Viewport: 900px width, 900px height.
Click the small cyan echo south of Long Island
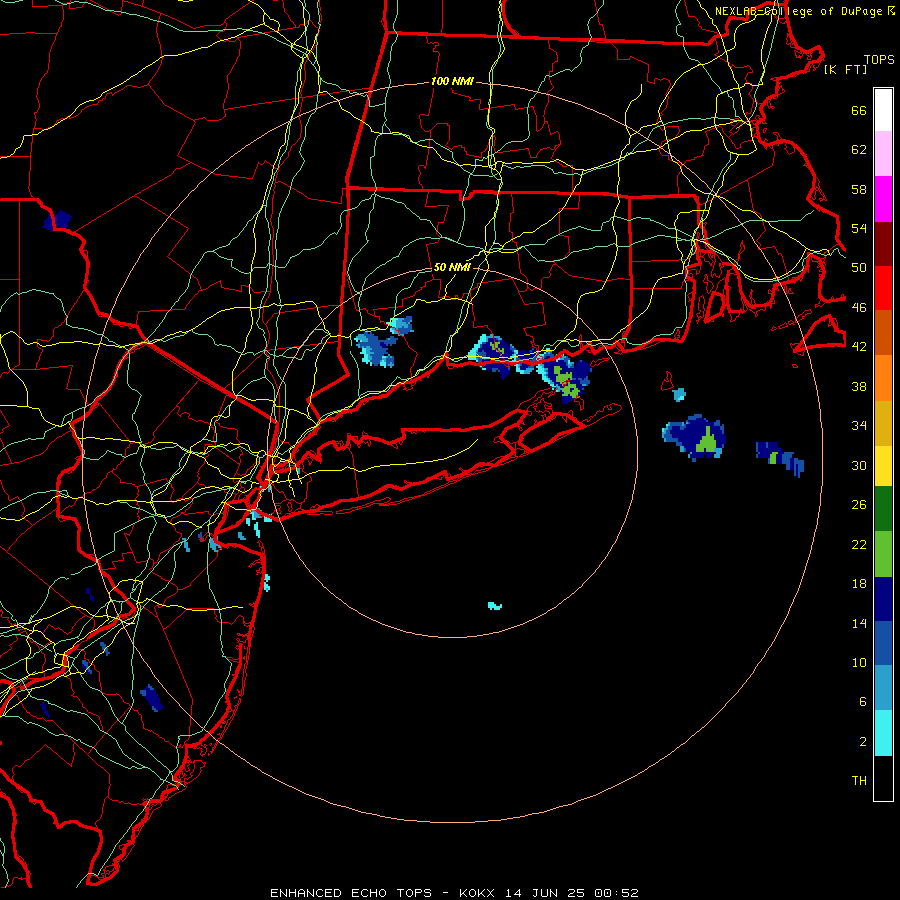tap(495, 606)
